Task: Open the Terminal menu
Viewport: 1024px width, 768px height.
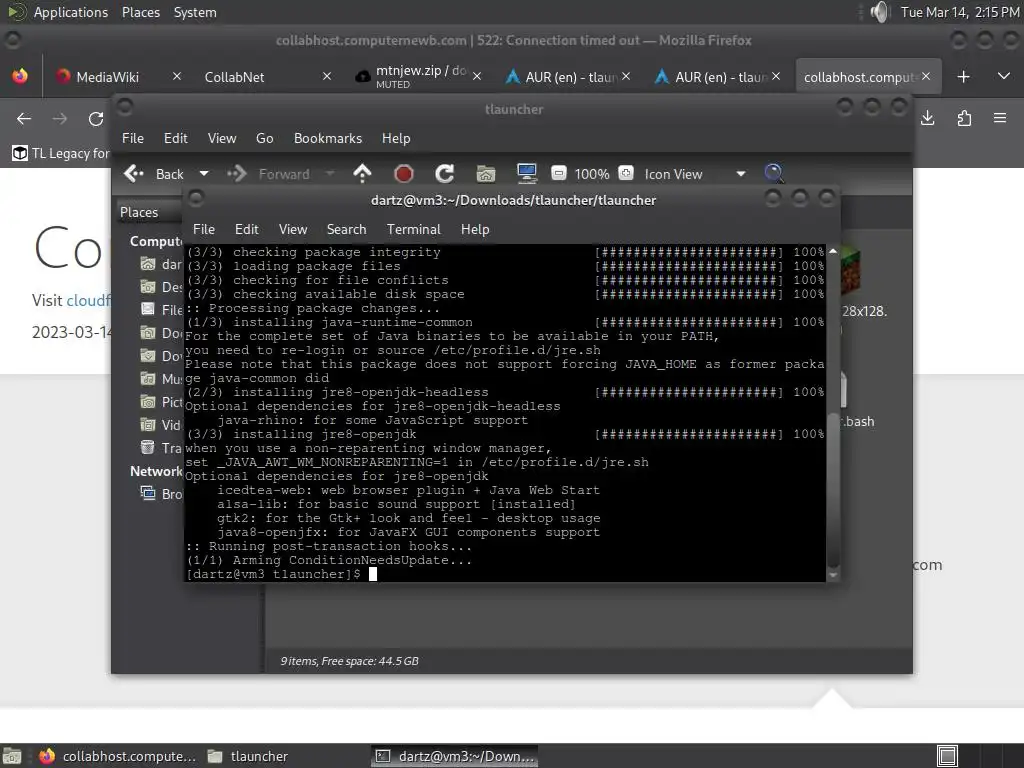Action: click(413, 229)
